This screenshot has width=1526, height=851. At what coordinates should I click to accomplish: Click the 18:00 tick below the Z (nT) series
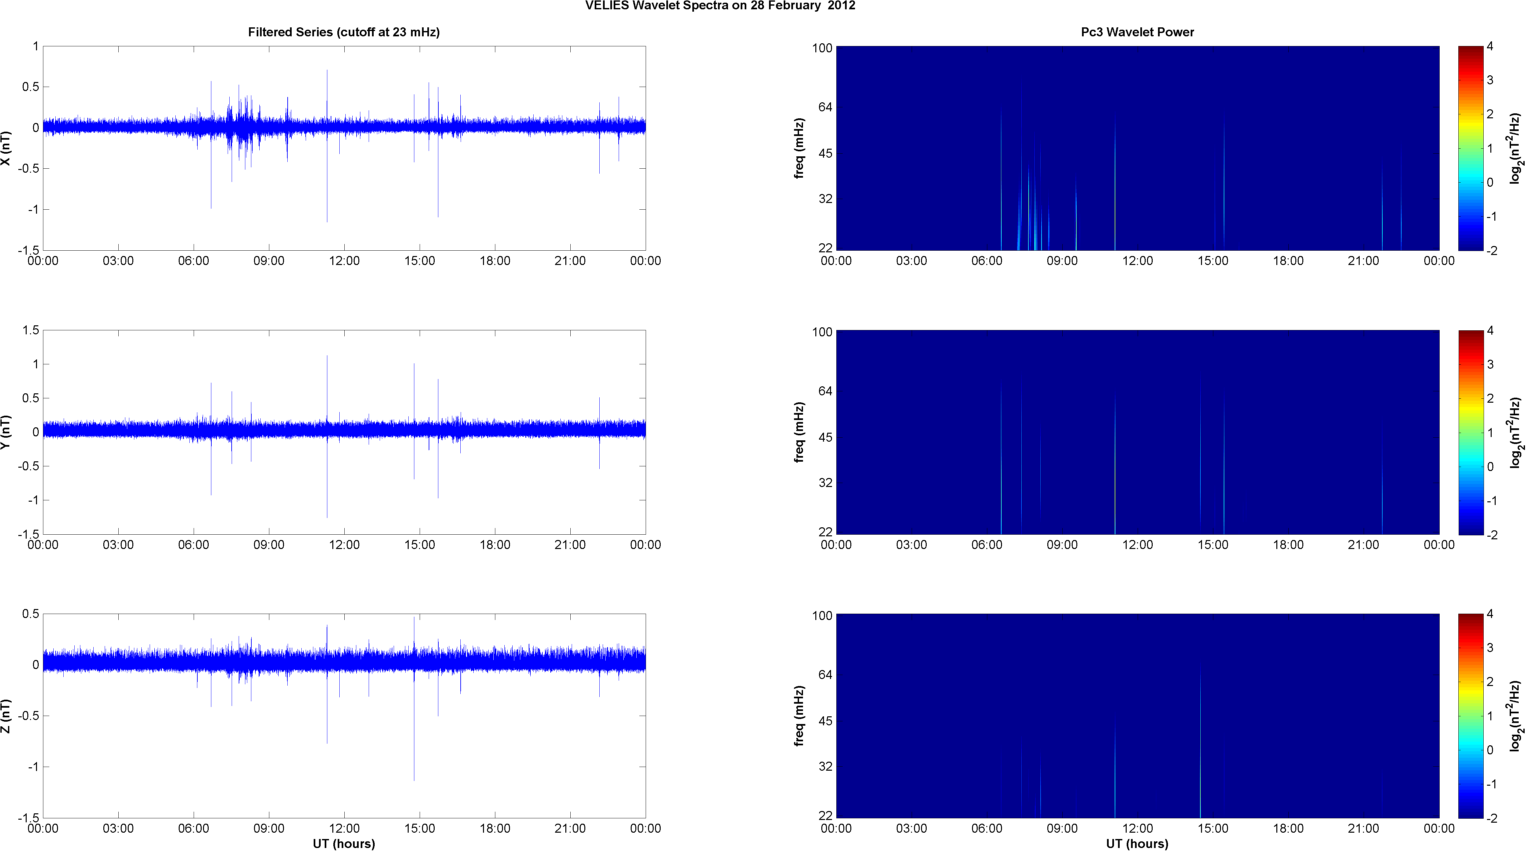click(495, 828)
